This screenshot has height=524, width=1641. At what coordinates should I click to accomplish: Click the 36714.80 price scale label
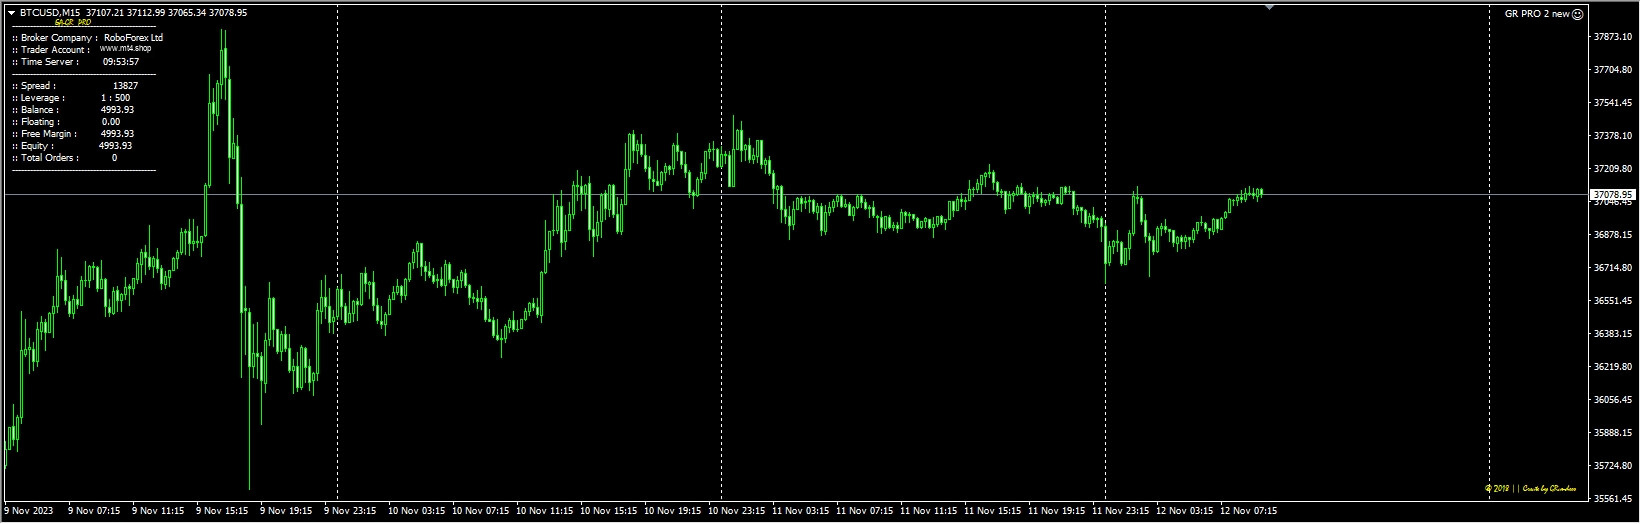[x=1612, y=268]
